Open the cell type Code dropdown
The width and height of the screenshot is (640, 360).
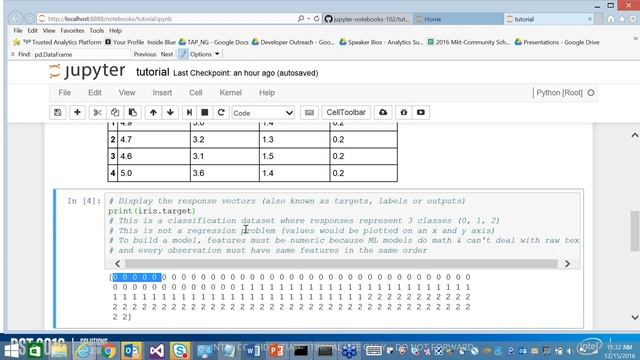(x=263, y=113)
